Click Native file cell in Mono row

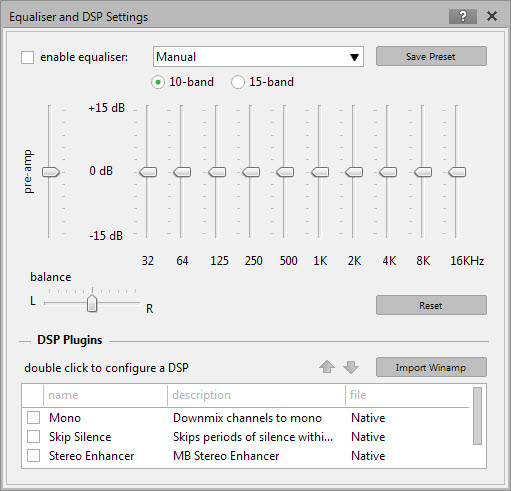click(368, 418)
